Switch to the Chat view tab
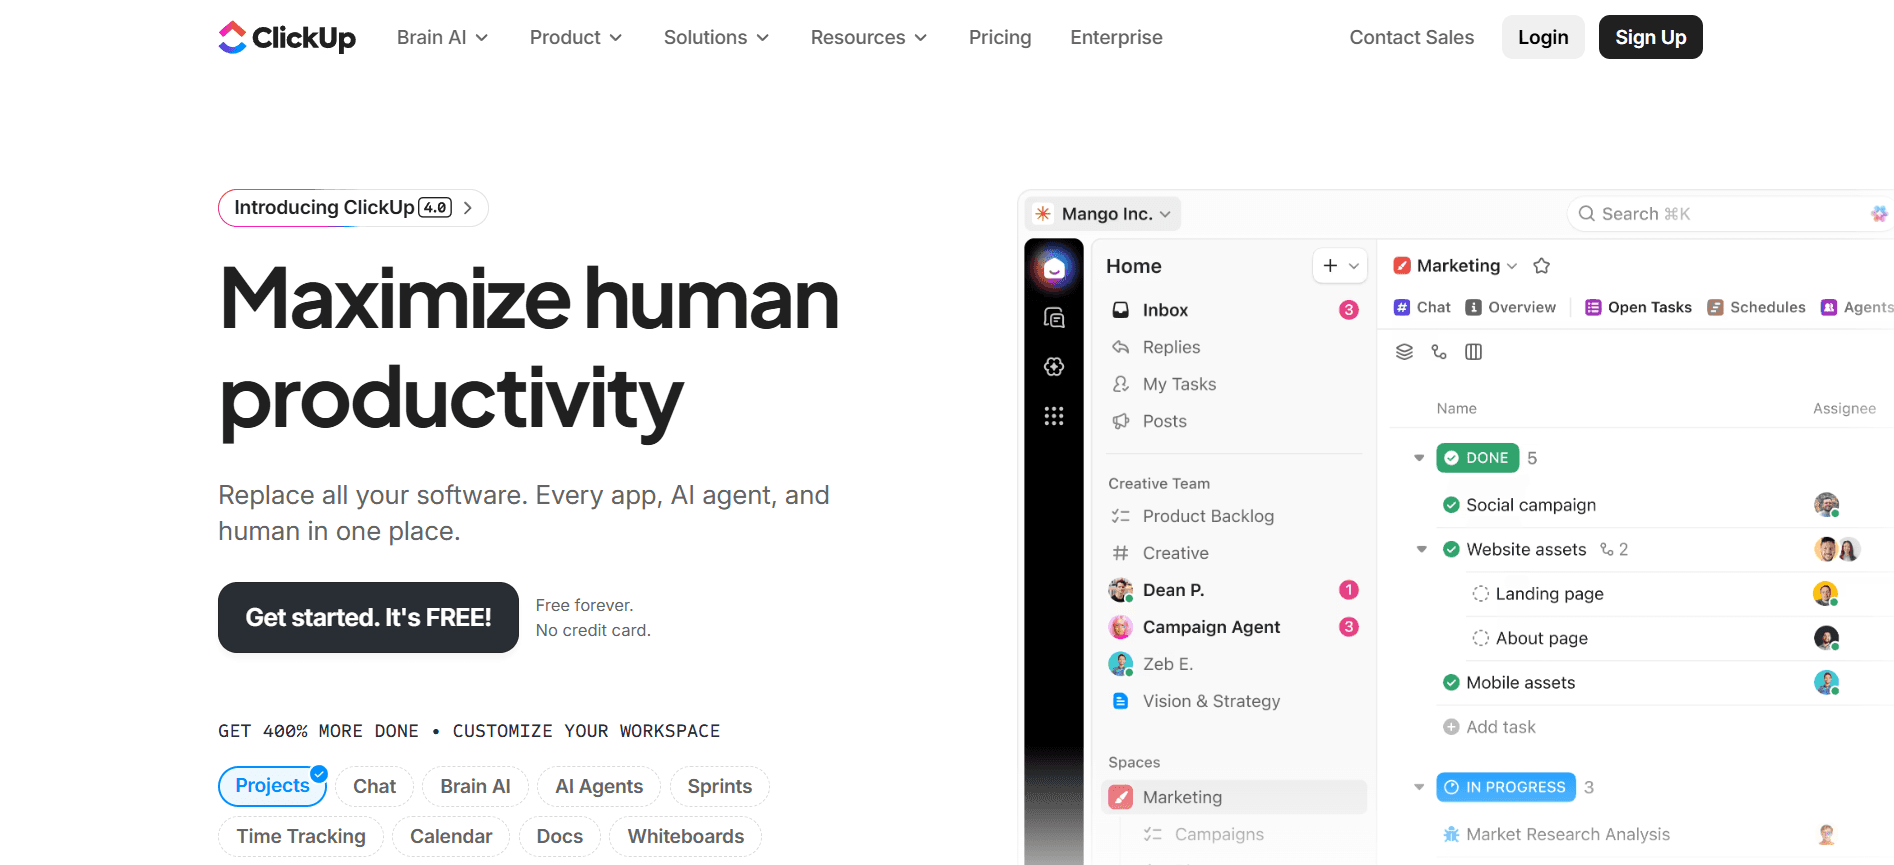 [1422, 307]
